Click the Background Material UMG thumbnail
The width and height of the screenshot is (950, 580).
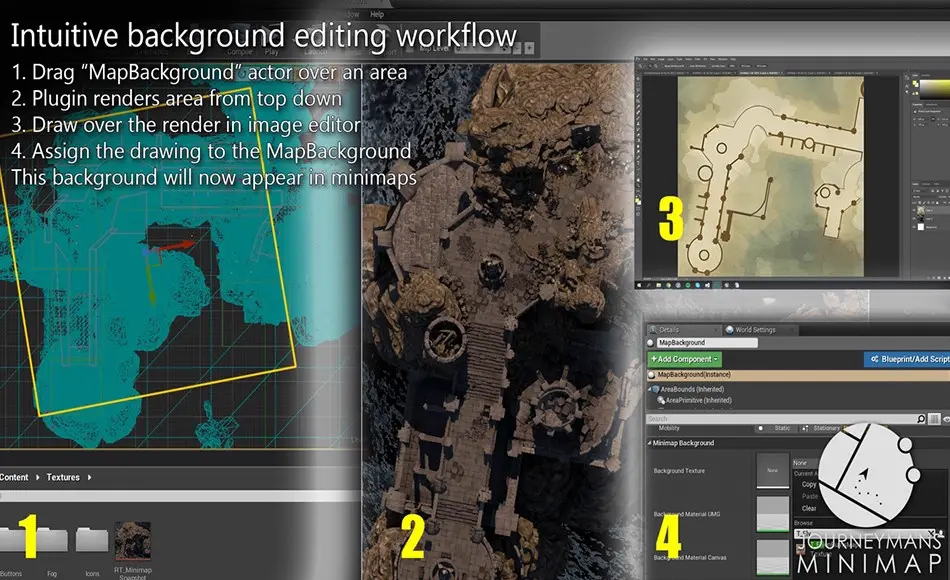772,514
